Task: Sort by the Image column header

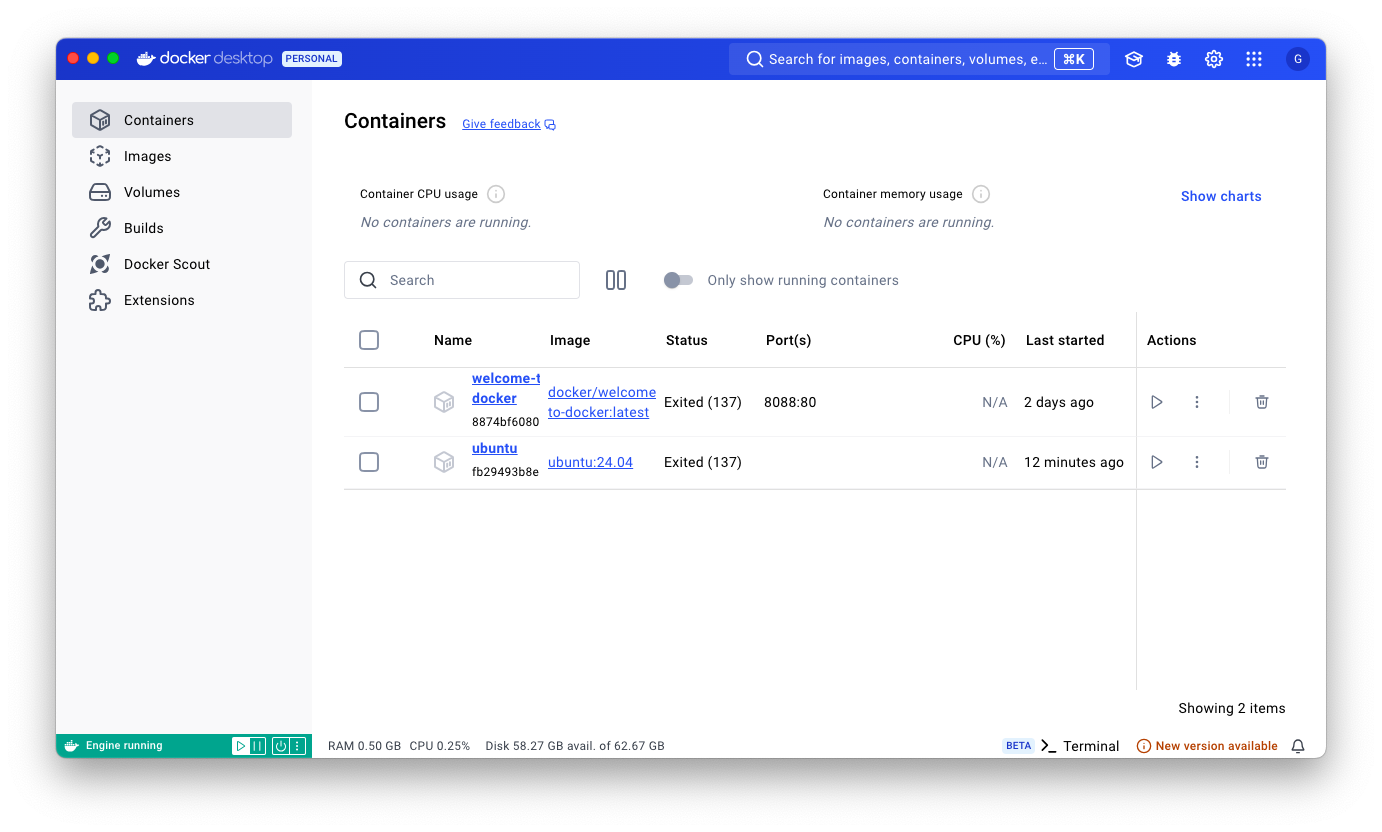Action: 570,340
